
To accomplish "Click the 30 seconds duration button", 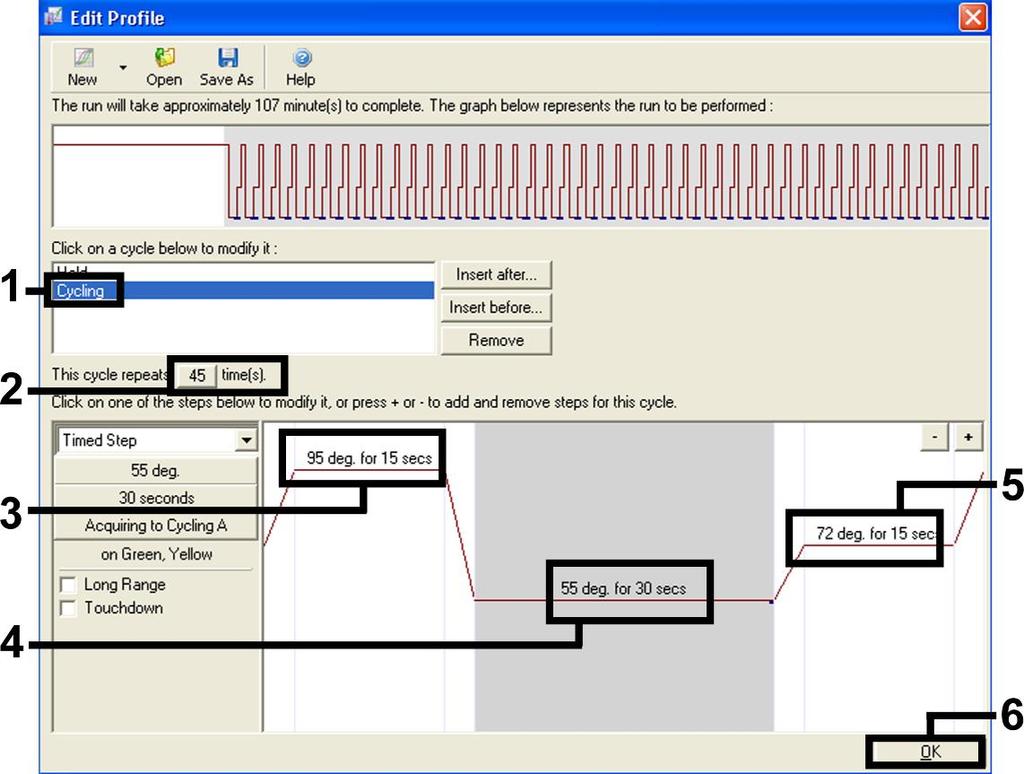I will point(155,498).
